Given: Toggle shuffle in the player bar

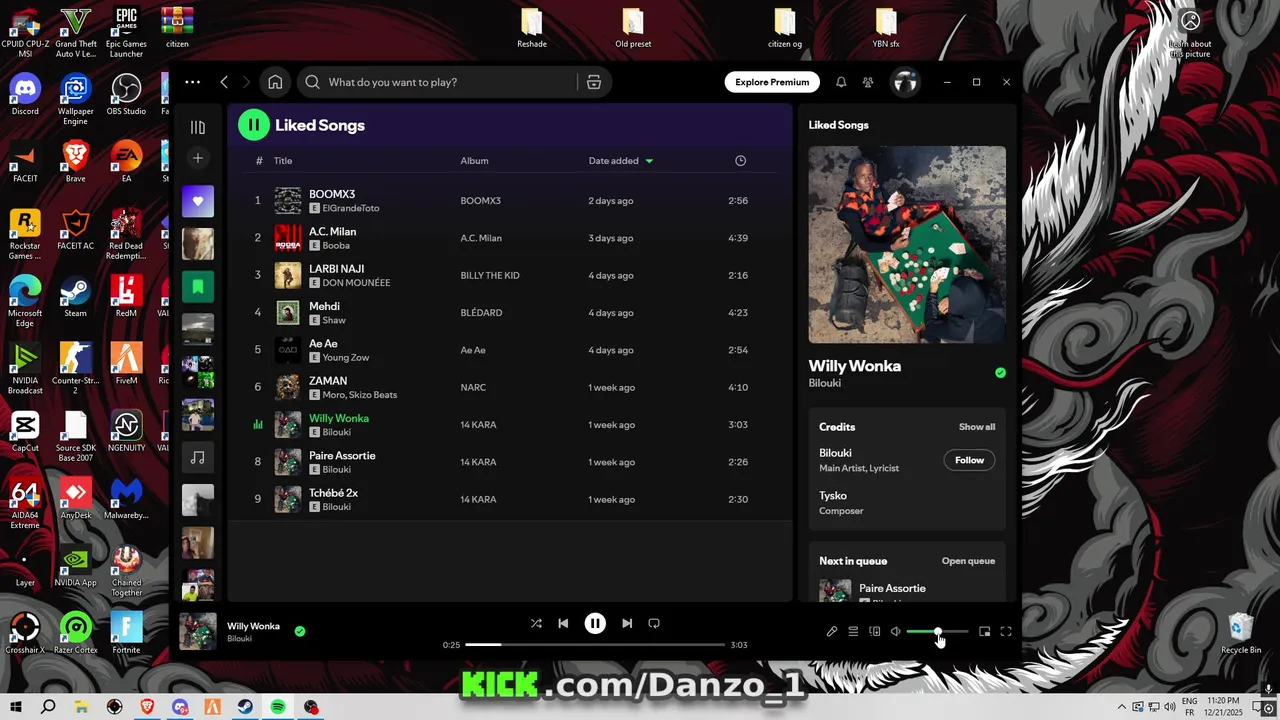Looking at the screenshot, I should [x=536, y=623].
